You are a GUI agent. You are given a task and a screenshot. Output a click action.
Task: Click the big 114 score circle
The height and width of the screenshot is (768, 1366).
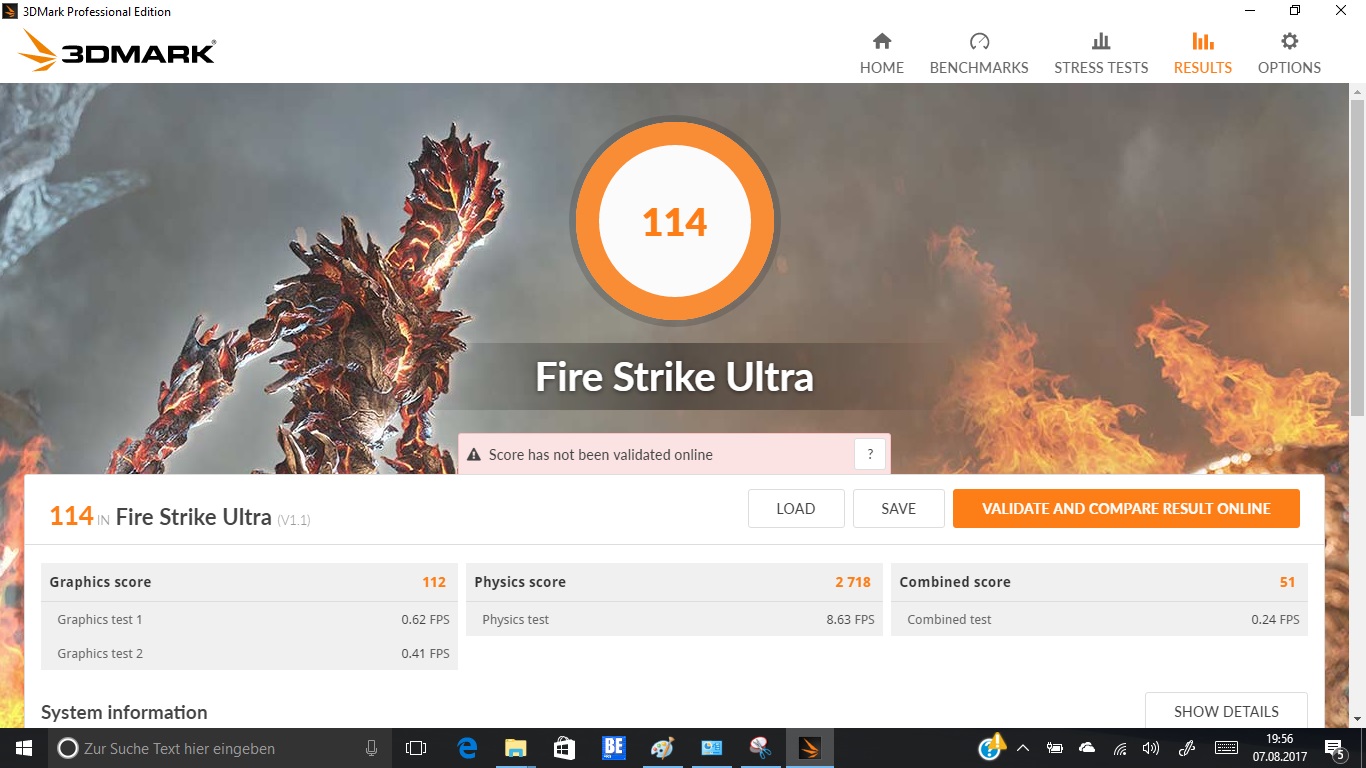pyautogui.click(x=674, y=222)
